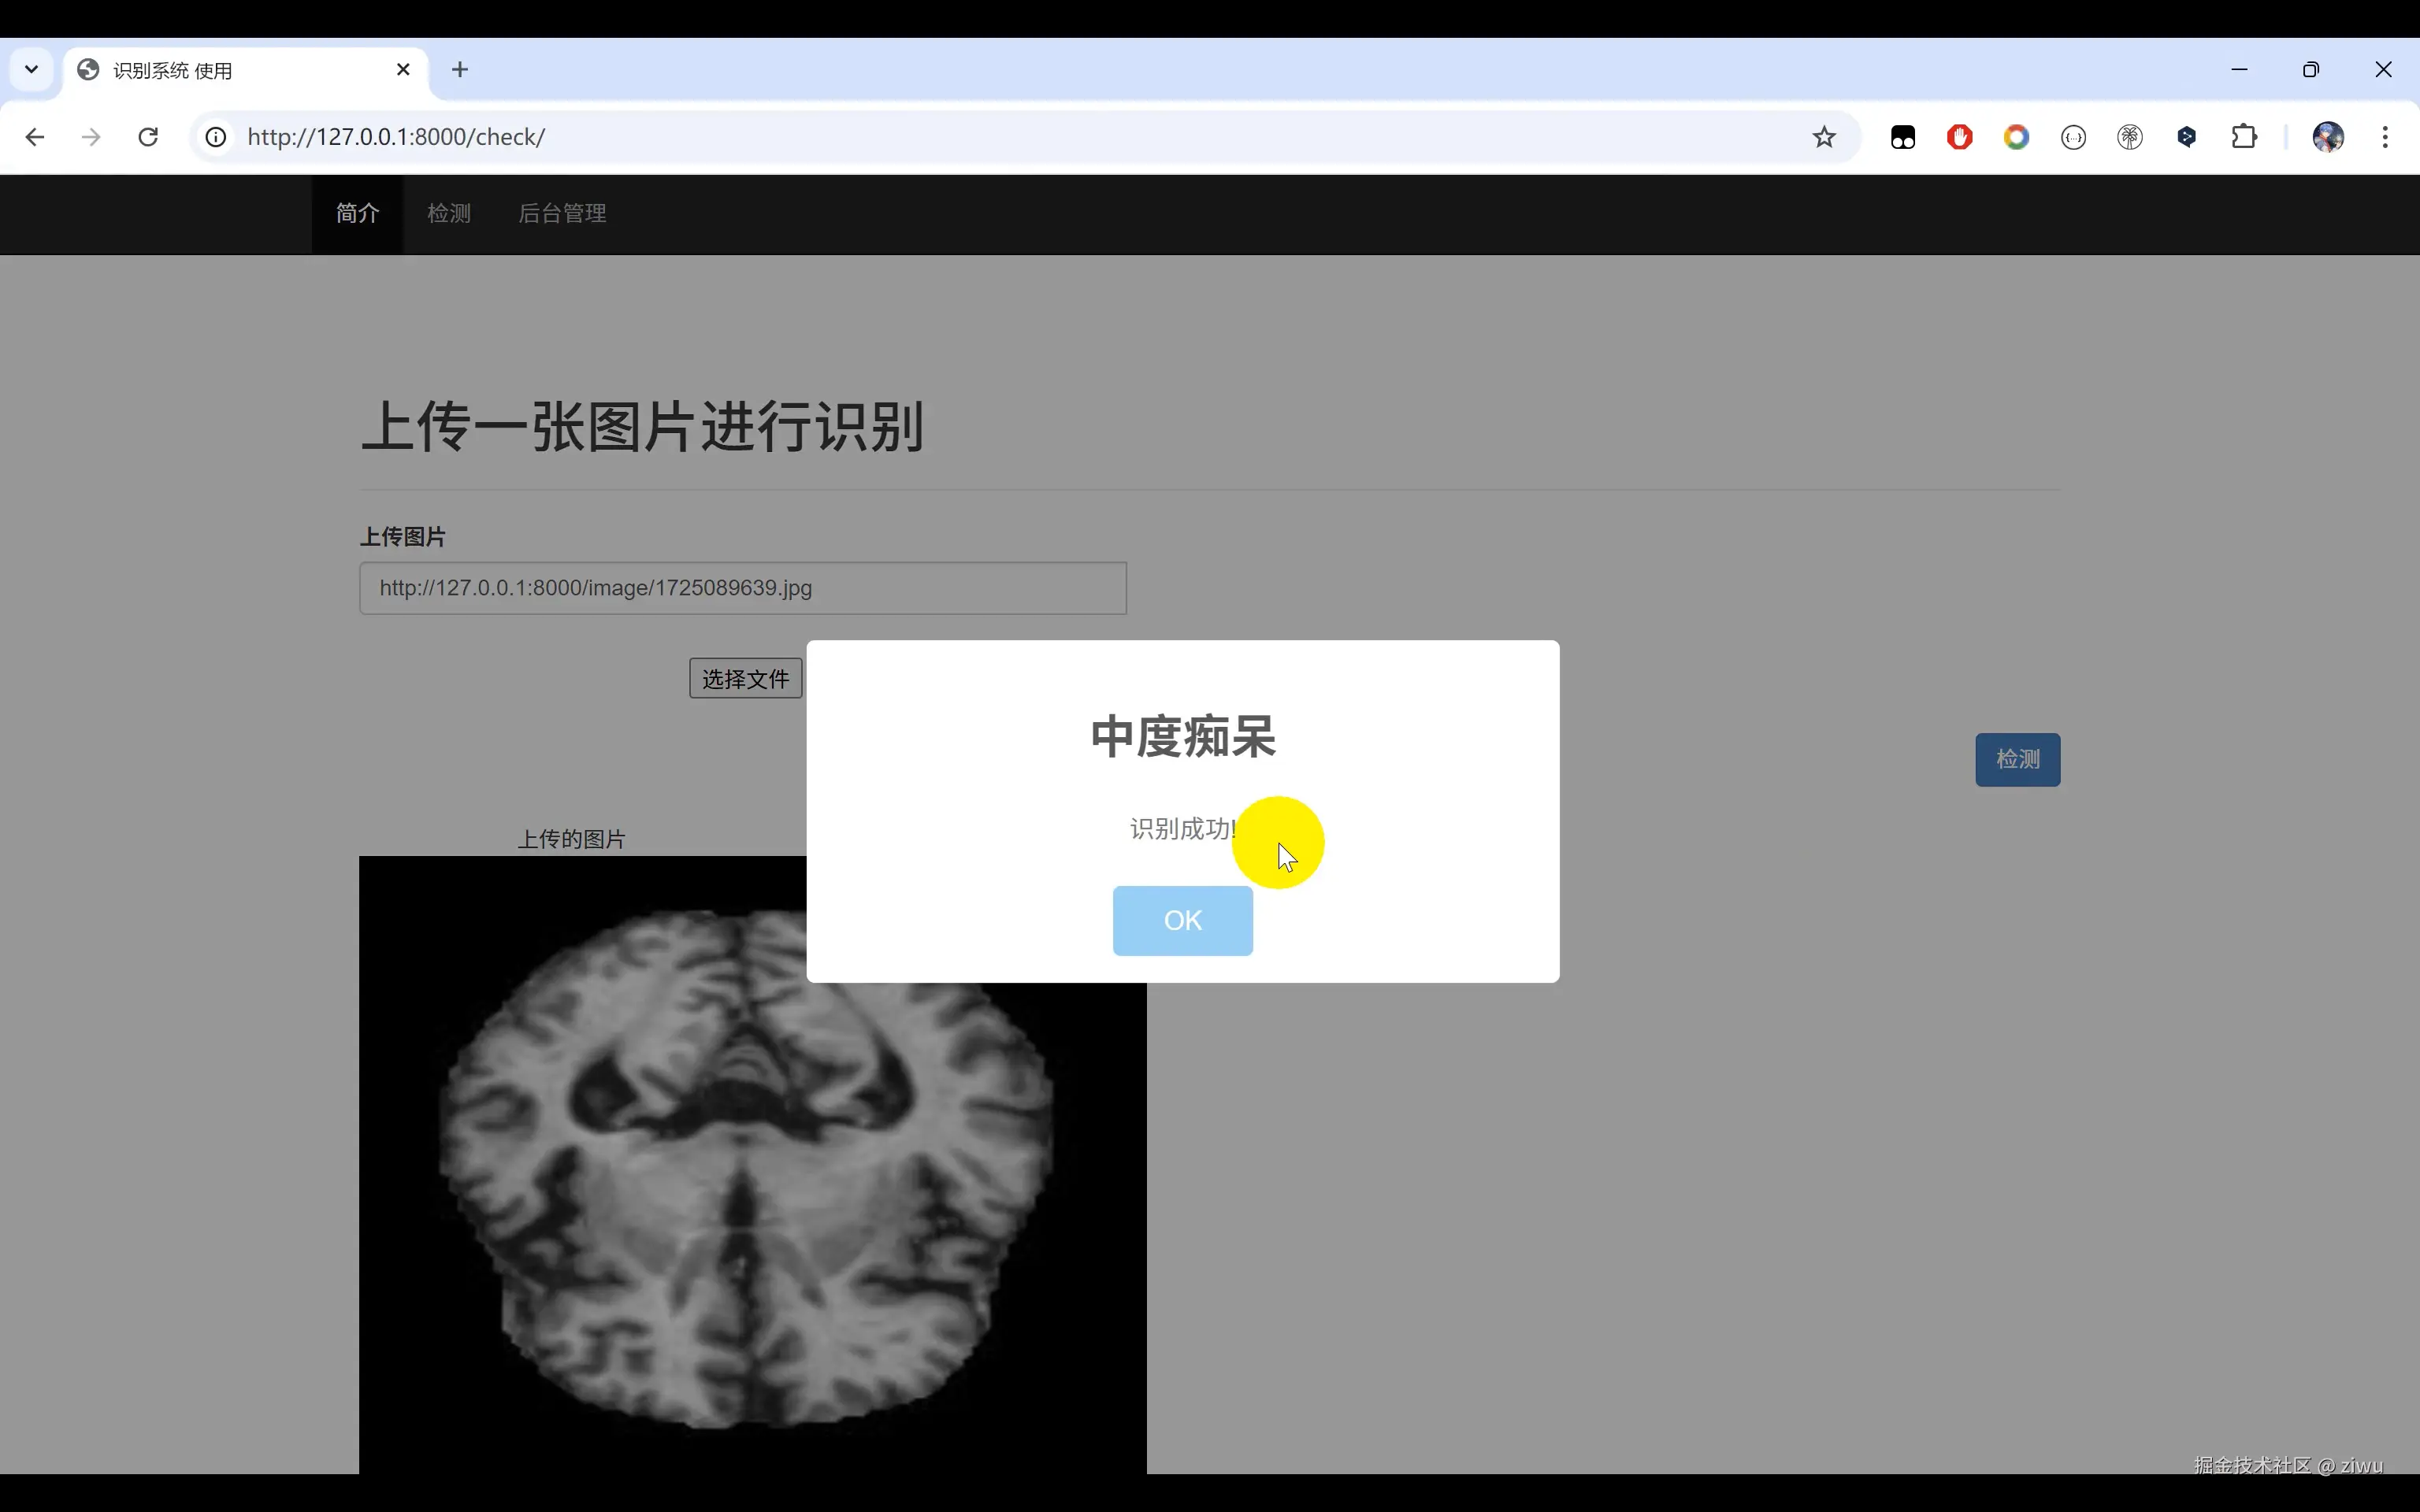Click the browser back arrow
Screen dimensions: 2420x1512
pyautogui.click(x=35, y=137)
